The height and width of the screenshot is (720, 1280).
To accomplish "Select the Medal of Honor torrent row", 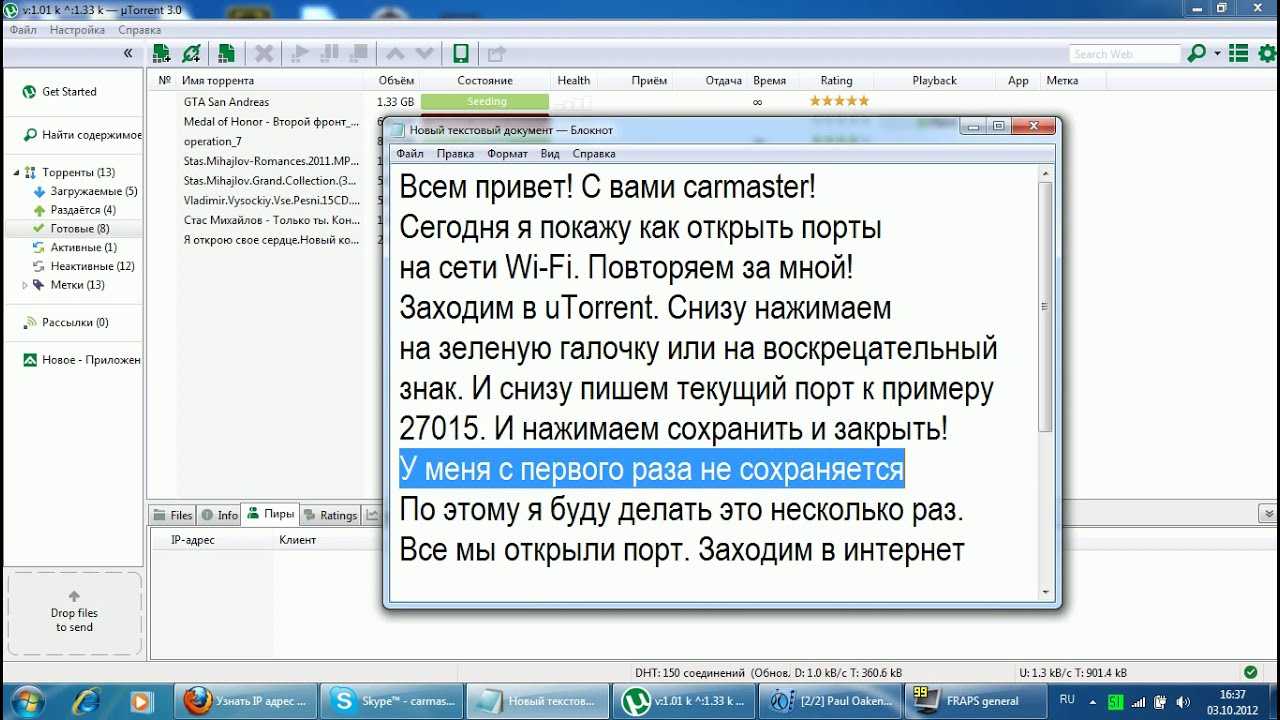I will pyautogui.click(x=270, y=122).
